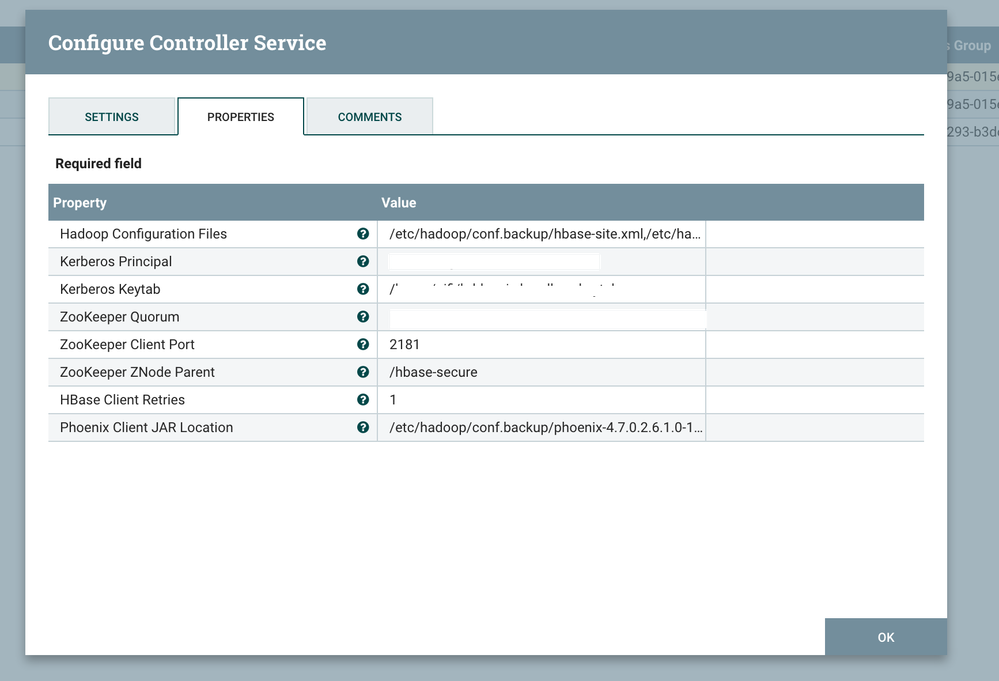Open the Comments tab
Image resolution: width=999 pixels, height=681 pixels.
pos(369,117)
